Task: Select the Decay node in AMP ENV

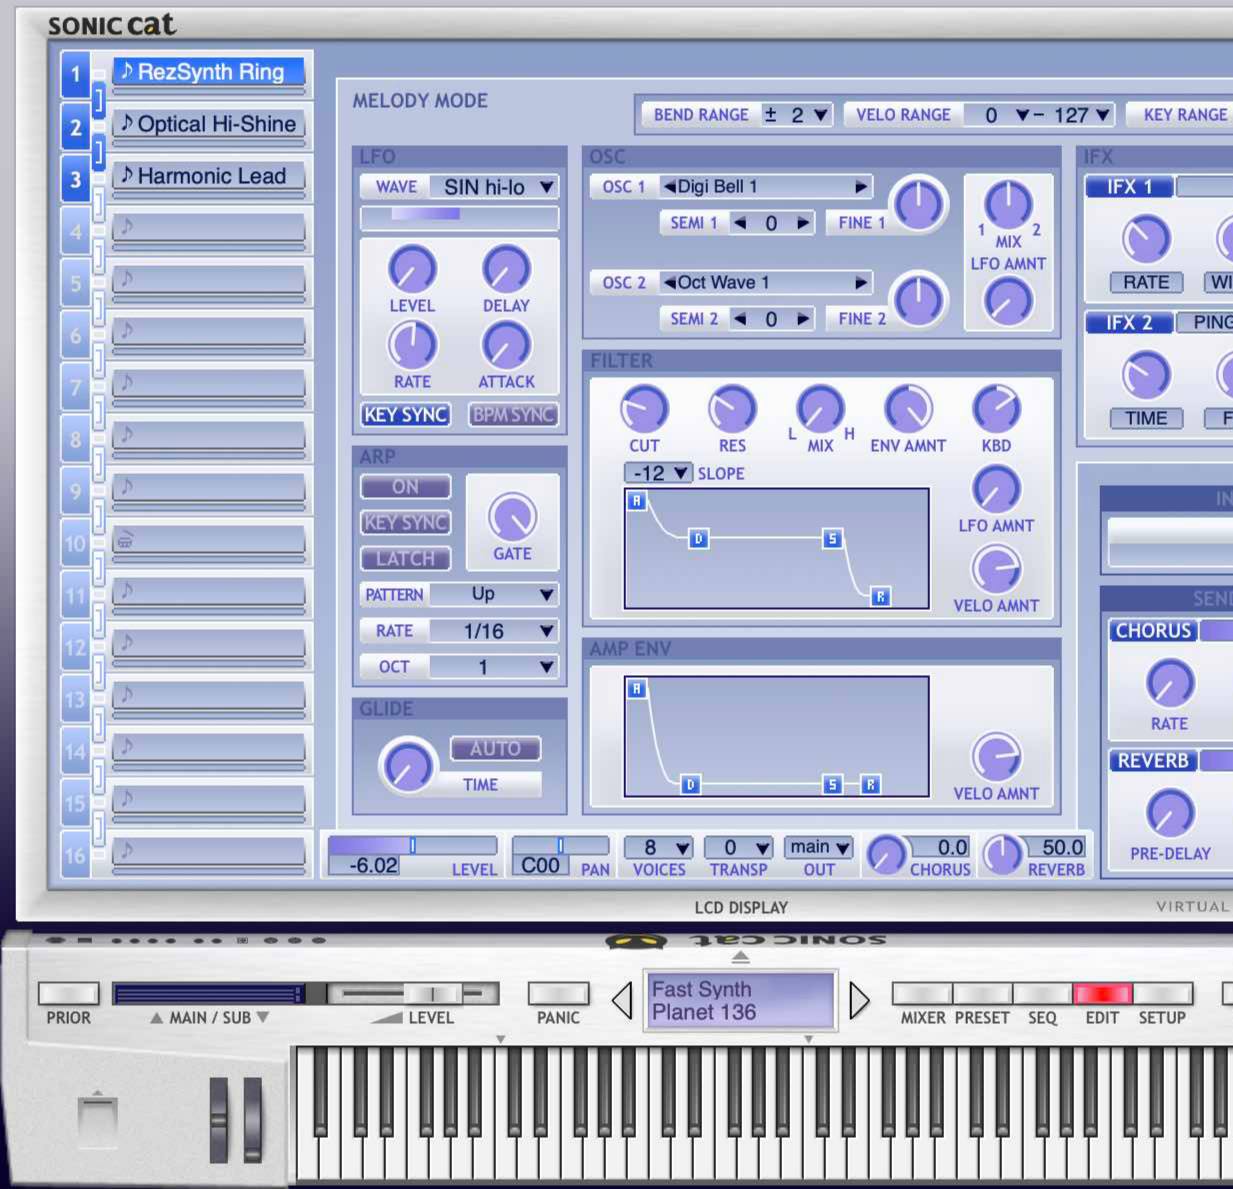Action: point(690,785)
